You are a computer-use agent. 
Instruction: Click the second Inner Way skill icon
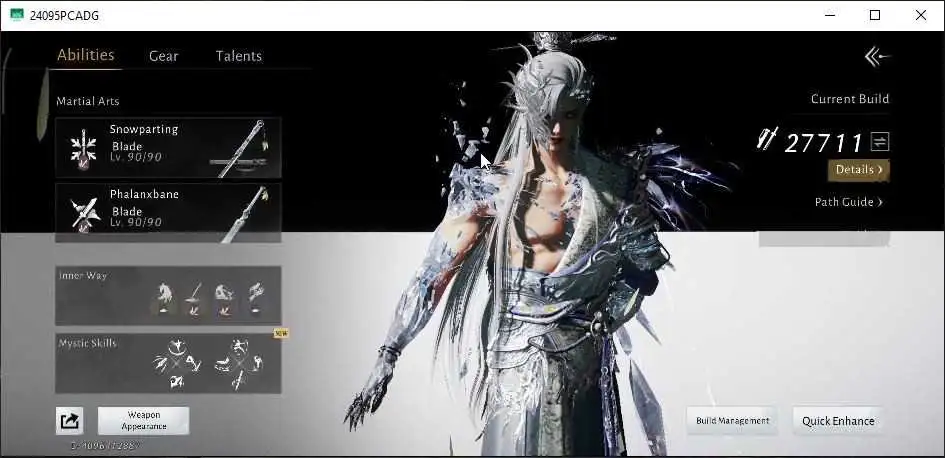[x=194, y=298]
